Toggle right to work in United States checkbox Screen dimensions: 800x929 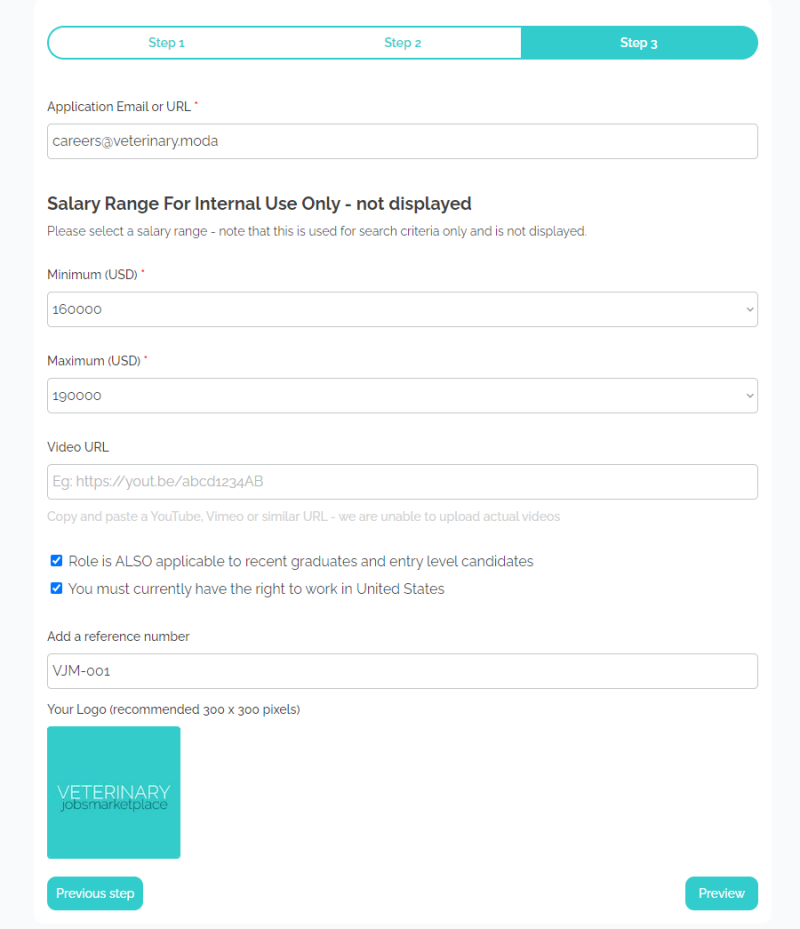tap(57, 589)
